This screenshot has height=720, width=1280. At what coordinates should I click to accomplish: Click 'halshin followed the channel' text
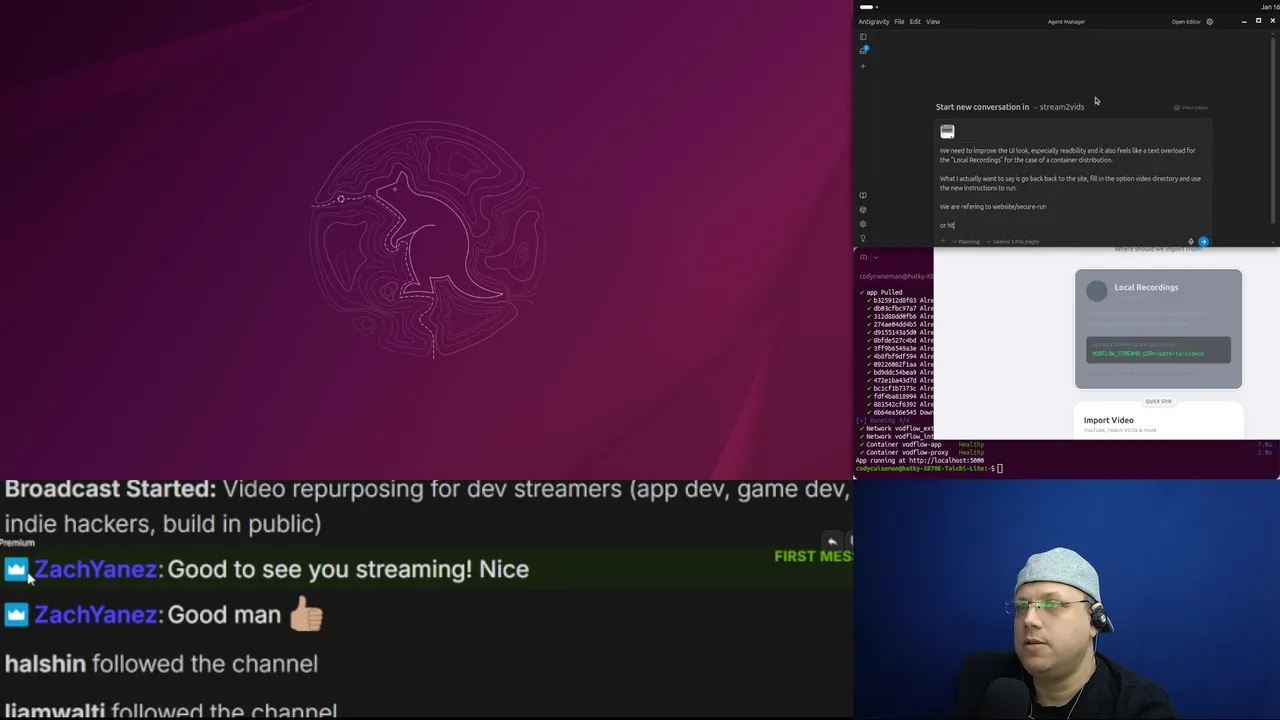(x=161, y=663)
